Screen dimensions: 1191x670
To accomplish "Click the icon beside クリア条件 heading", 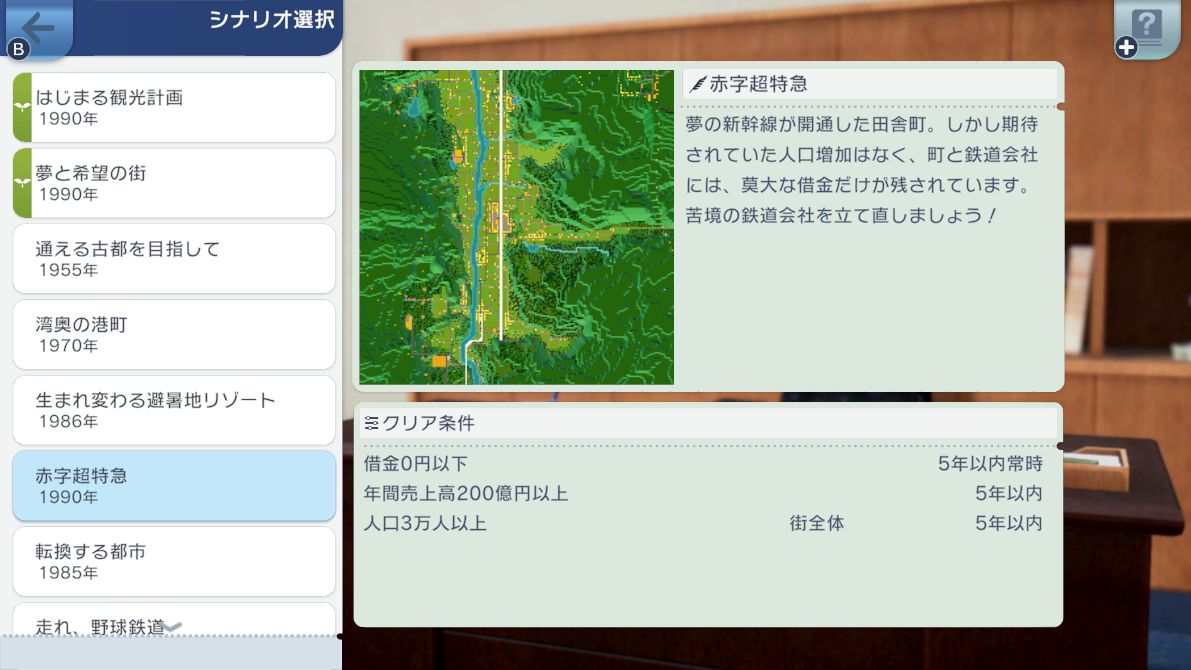I will tap(372, 423).
